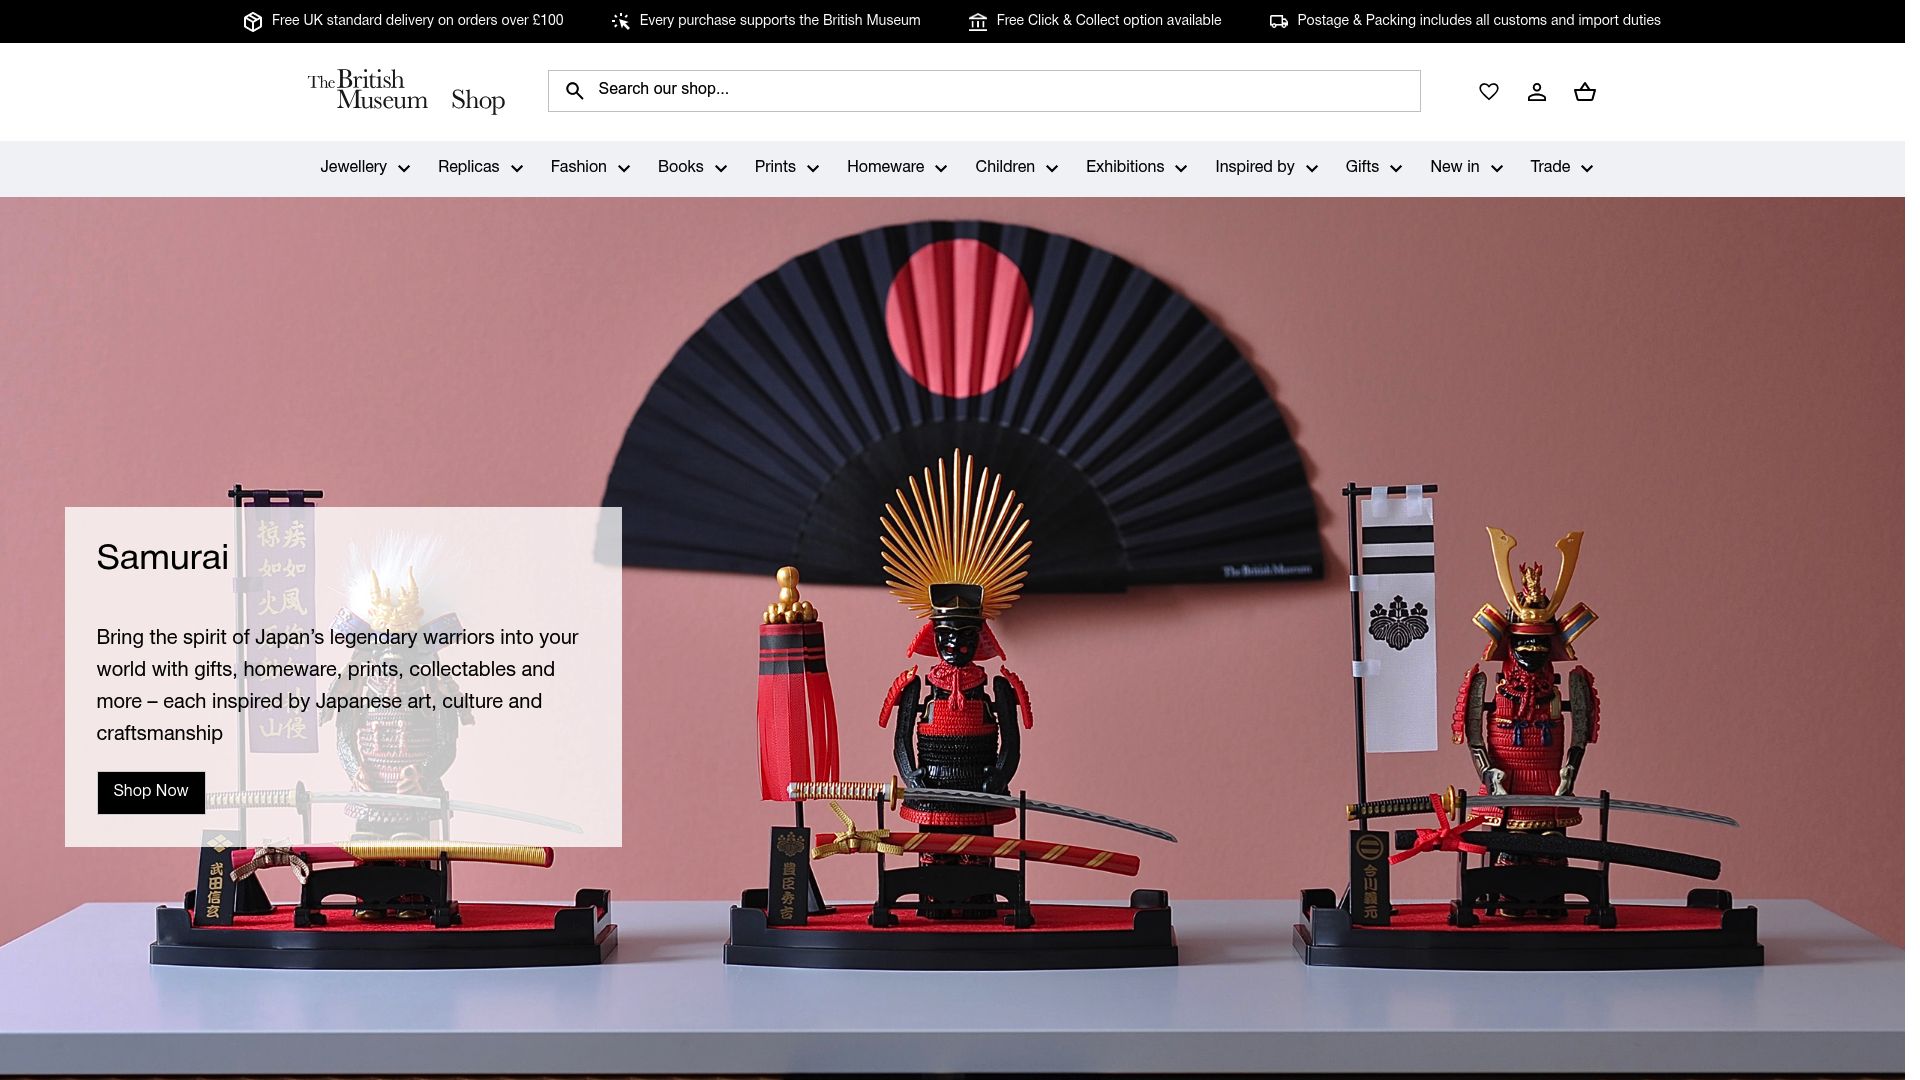Open the Jewellery category

(353, 167)
